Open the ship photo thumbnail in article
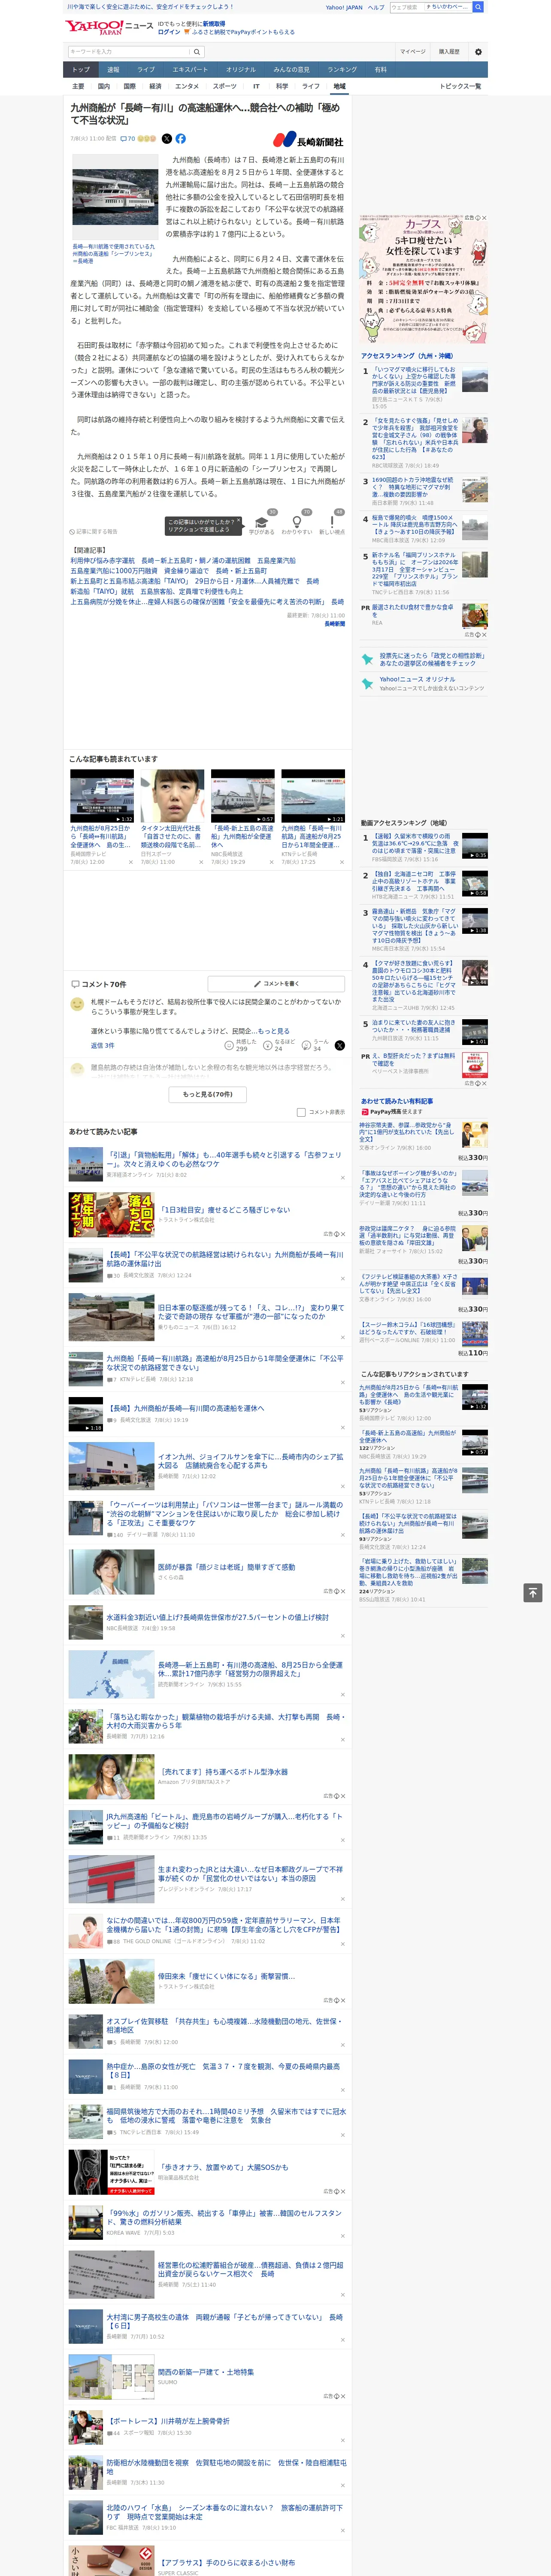The image size is (551, 2576). [x=114, y=197]
